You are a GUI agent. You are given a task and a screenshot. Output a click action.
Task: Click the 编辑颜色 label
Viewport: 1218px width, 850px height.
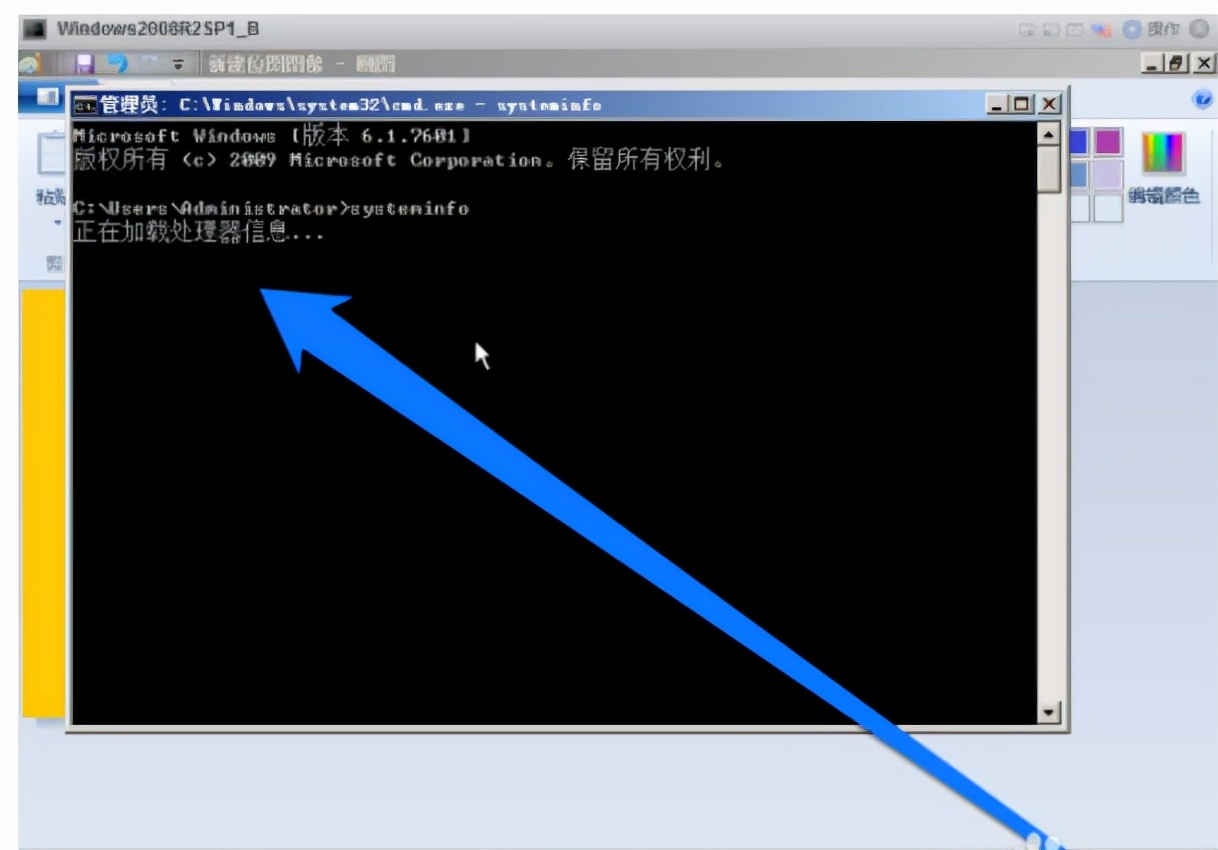click(x=1163, y=196)
